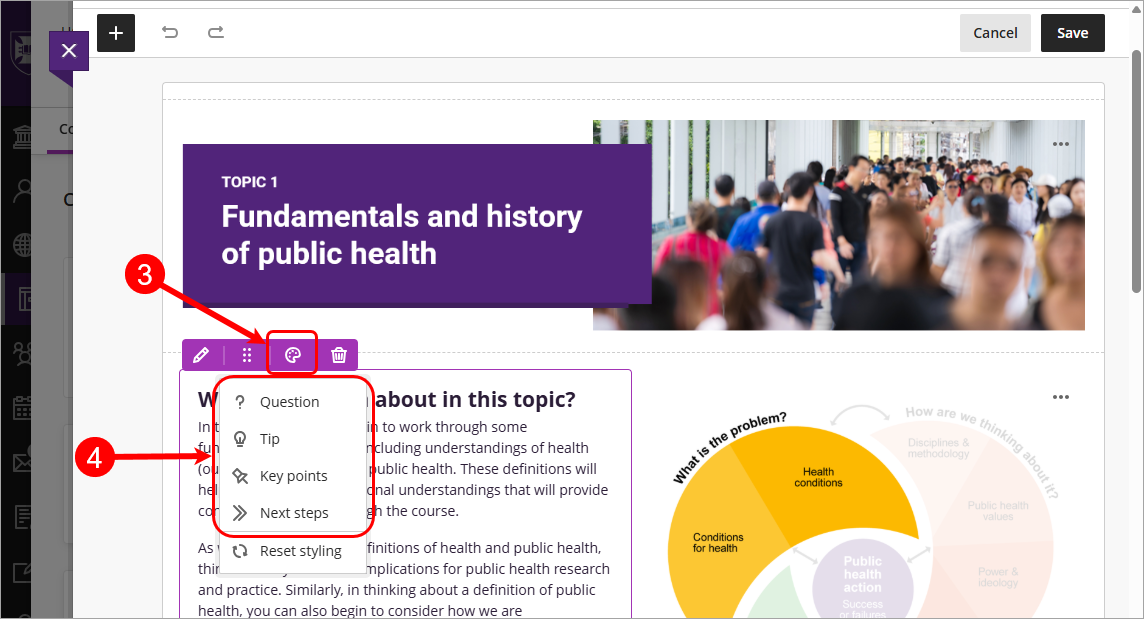The height and width of the screenshot is (619, 1144).
Task: Redo the last undone edit
Action: pyautogui.click(x=216, y=33)
